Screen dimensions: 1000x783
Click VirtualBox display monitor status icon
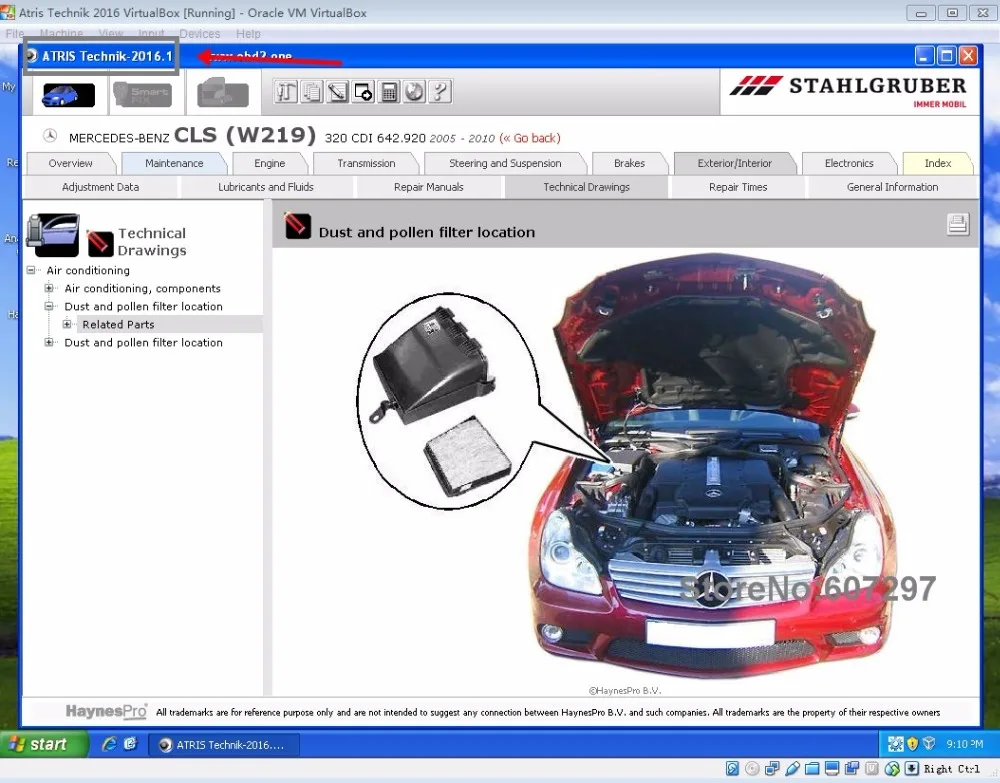tap(832, 769)
